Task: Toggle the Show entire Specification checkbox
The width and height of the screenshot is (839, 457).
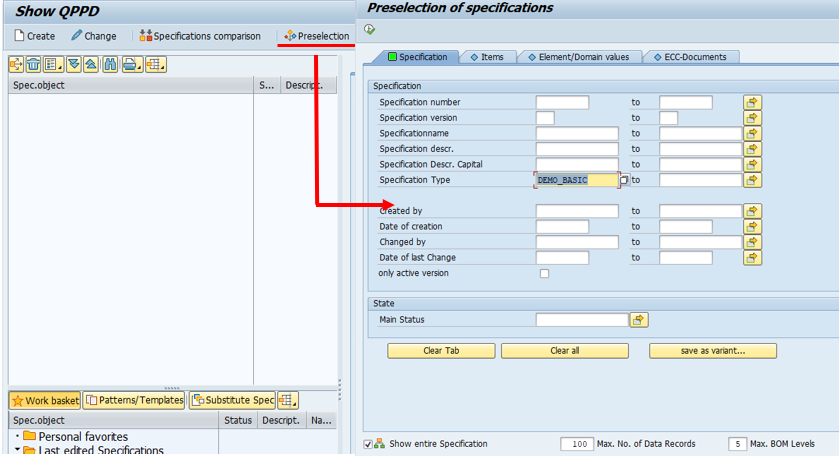Action: (368, 443)
